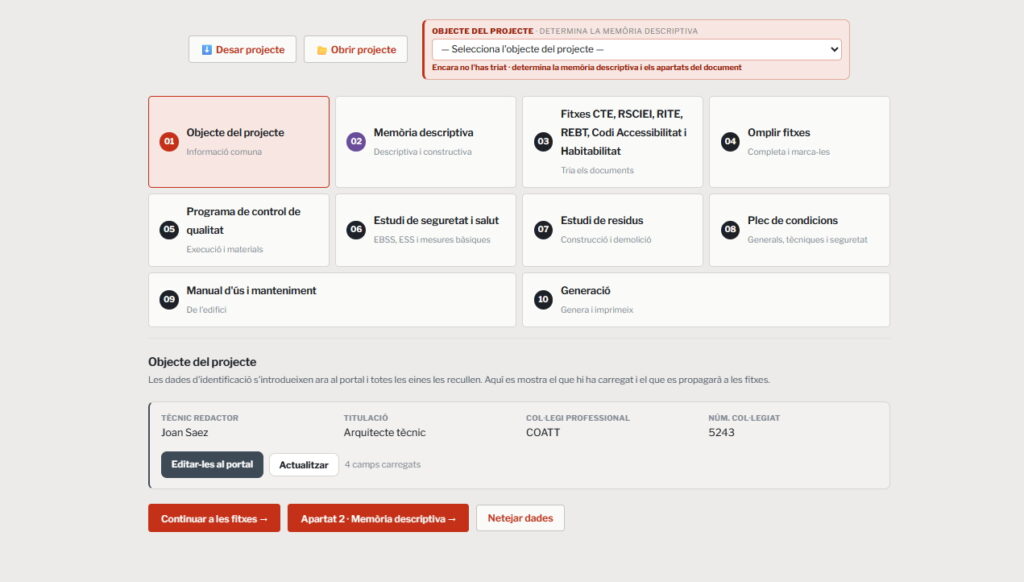
Task: Click the 04 badge for Omplir fitxes
Action: tap(730, 141)
